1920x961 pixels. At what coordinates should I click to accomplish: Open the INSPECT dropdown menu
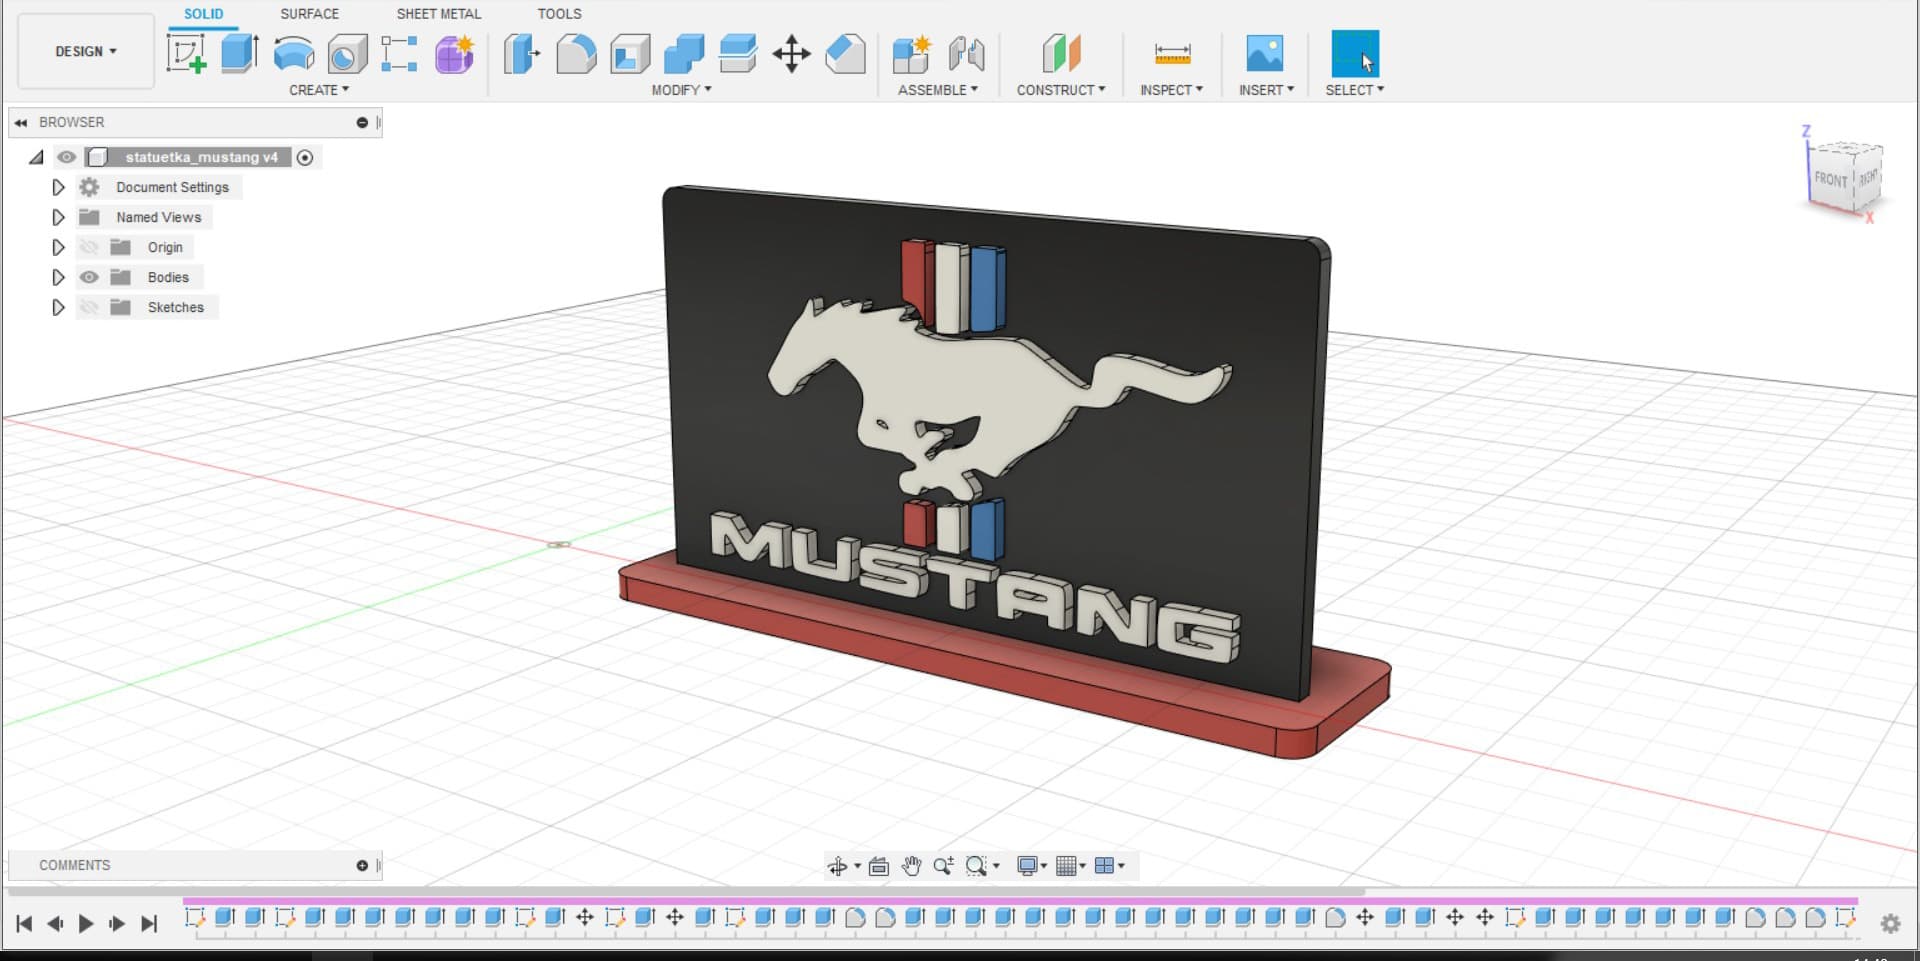1171,90
